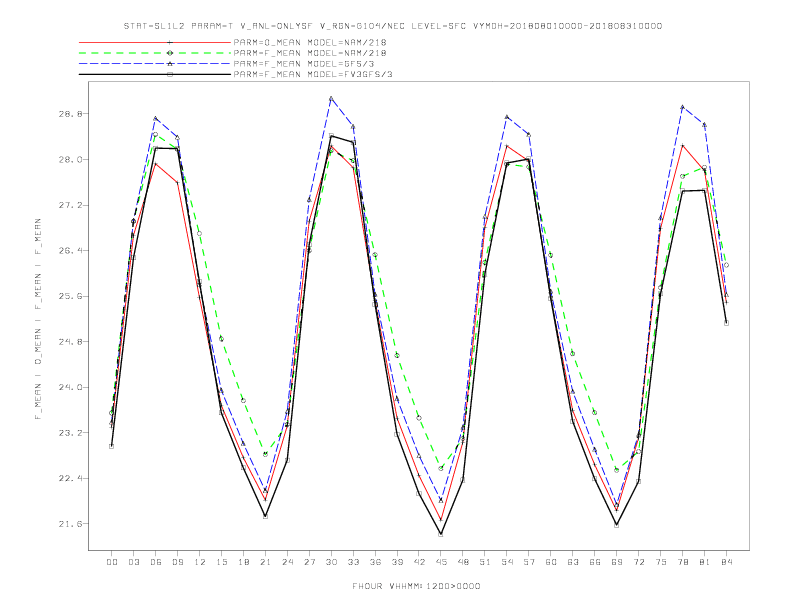This screenshot has height=612, width=792.
Task: Click the y-axis value 24.8
Action: tap(70, 342)
